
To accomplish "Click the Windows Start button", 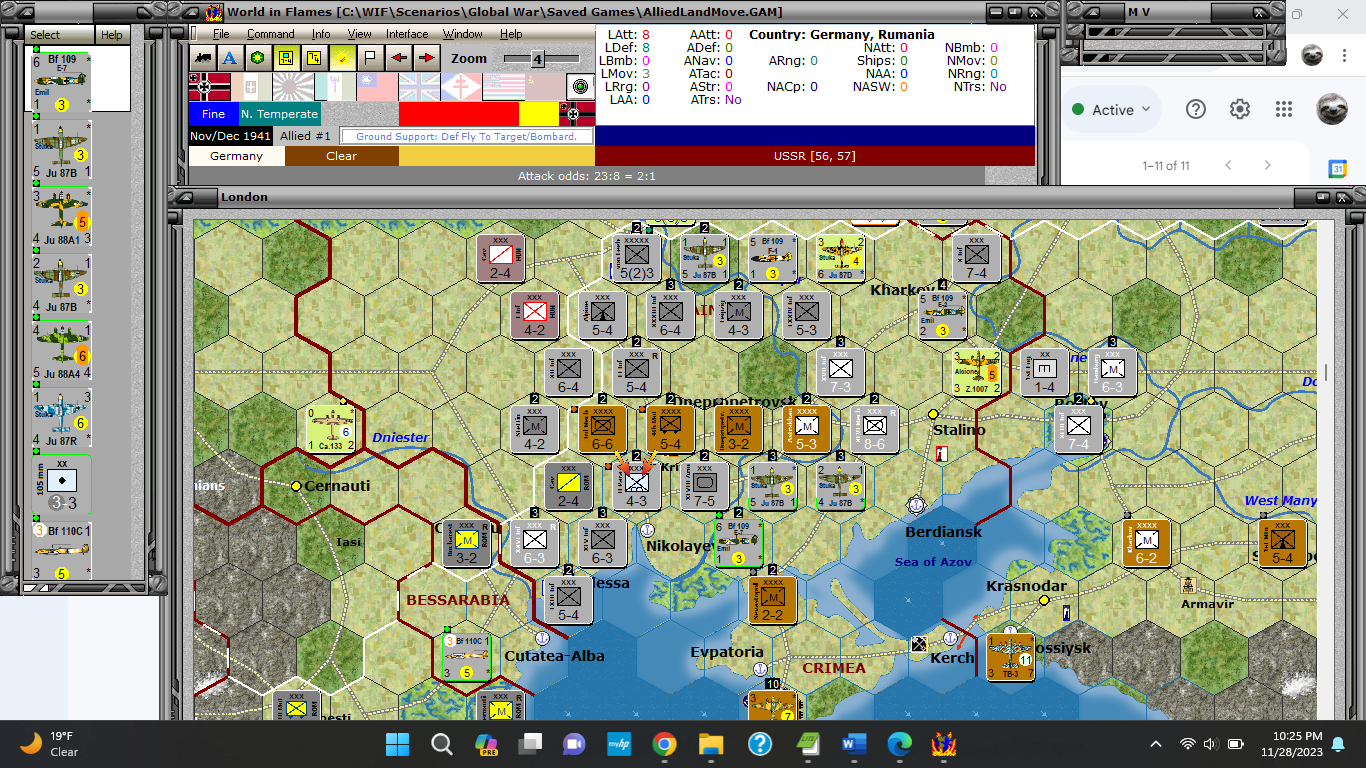I will 397,744.
